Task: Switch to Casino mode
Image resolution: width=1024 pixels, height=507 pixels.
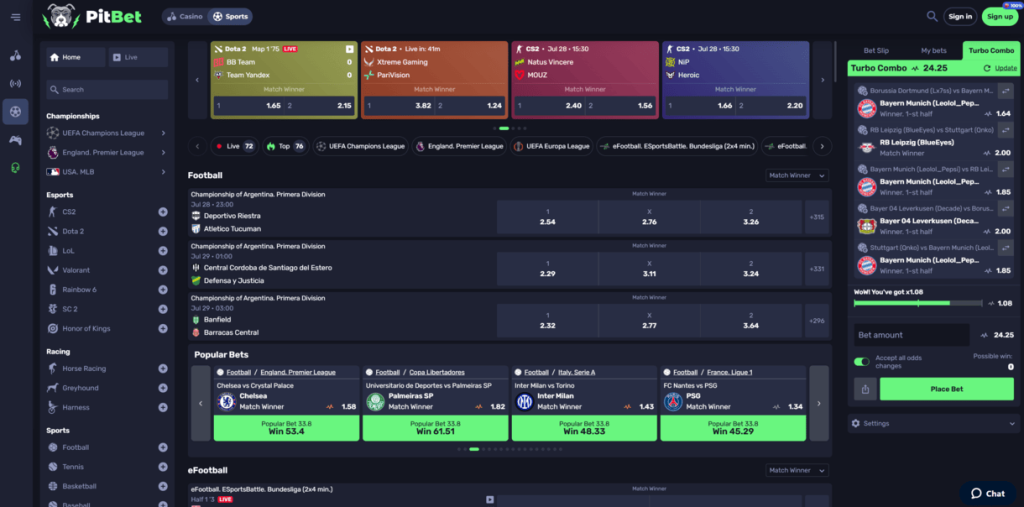Action: tap(184, 16)
